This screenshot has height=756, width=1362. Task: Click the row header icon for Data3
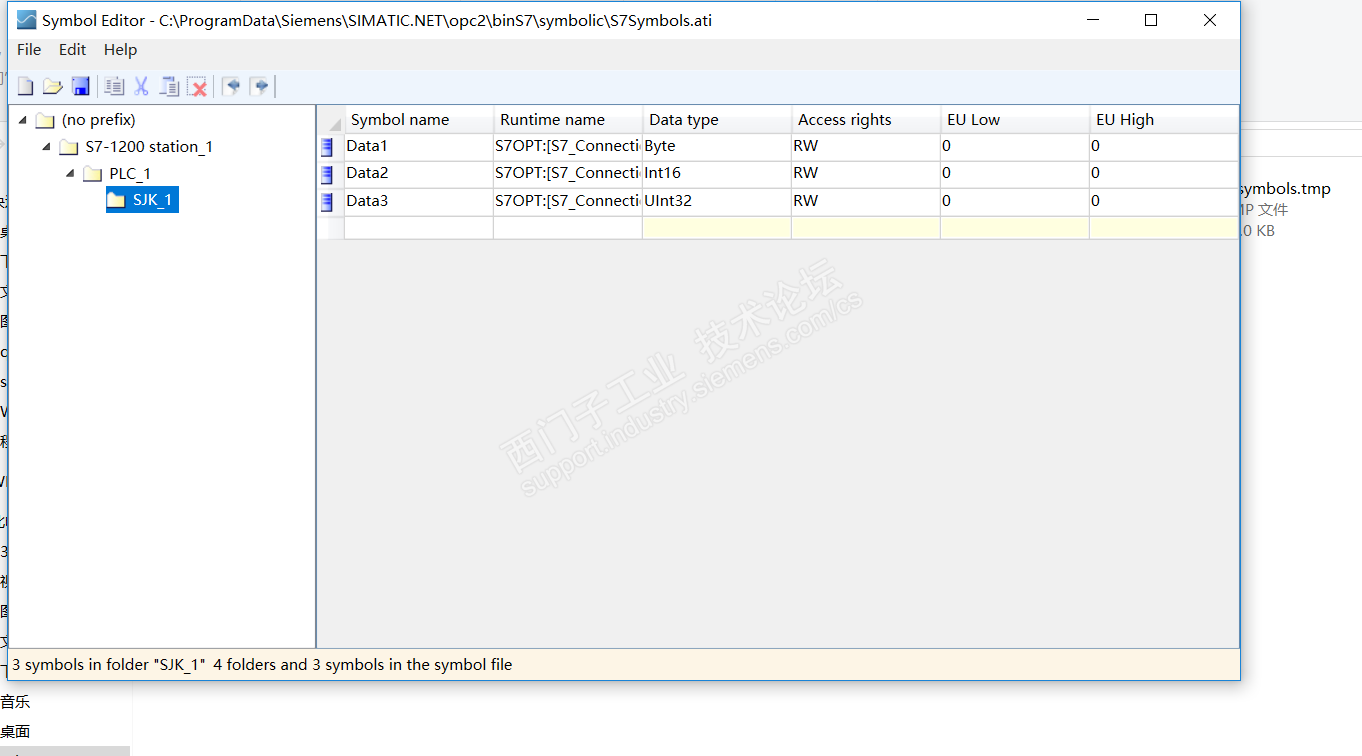pyautogui.click(x=327, y=202)
